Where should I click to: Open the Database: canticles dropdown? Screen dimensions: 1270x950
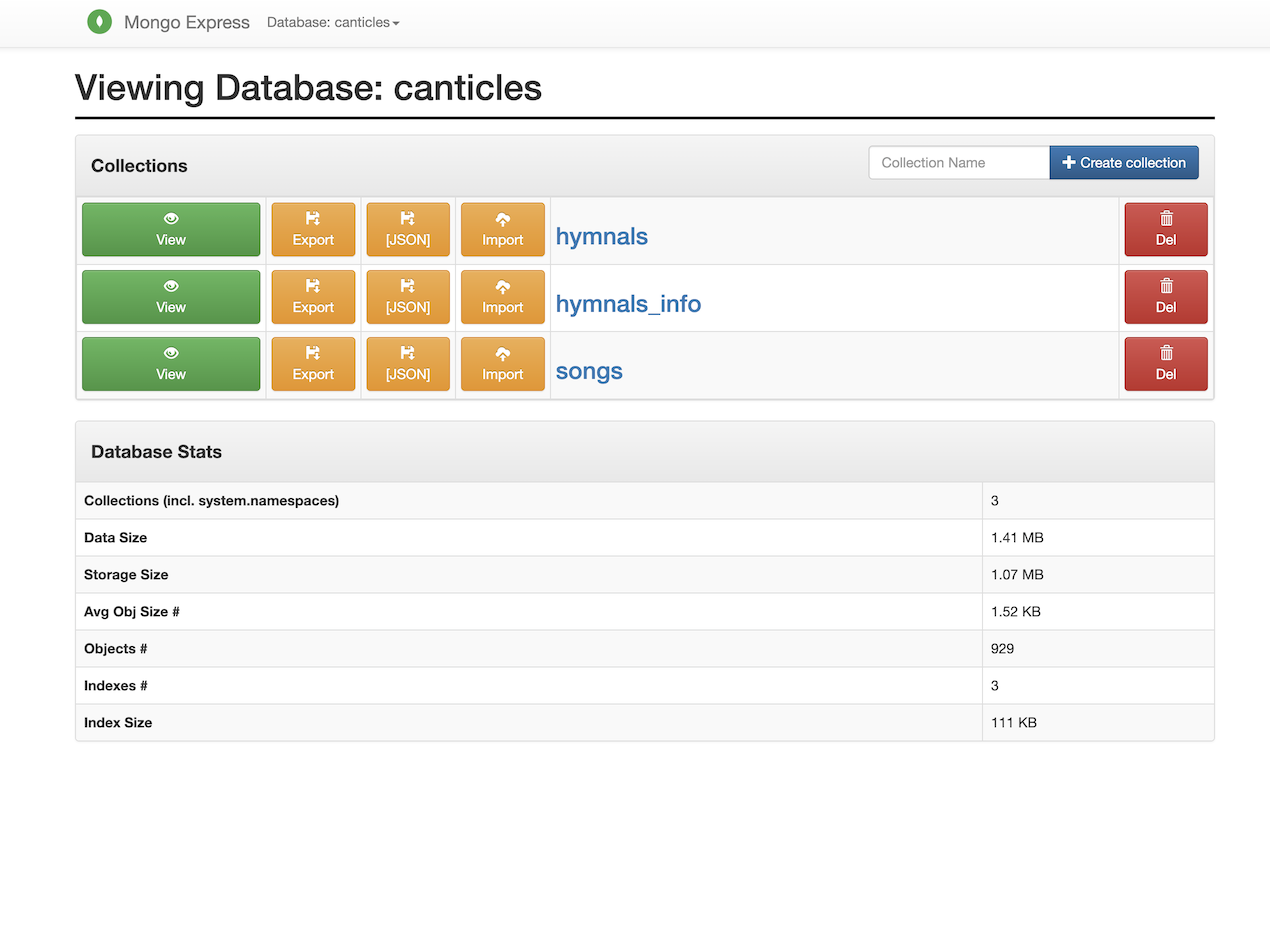click(x=333, y=22)
